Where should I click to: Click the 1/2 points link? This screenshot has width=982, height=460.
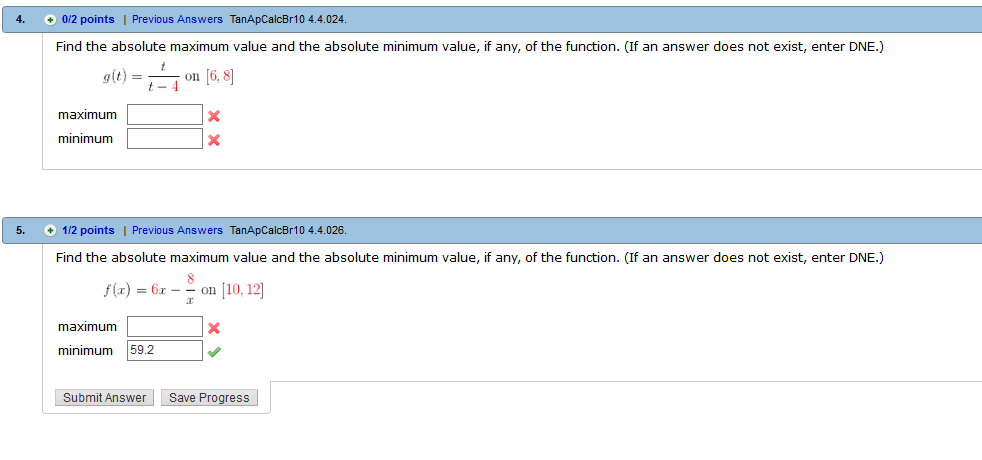click(88, 230)
